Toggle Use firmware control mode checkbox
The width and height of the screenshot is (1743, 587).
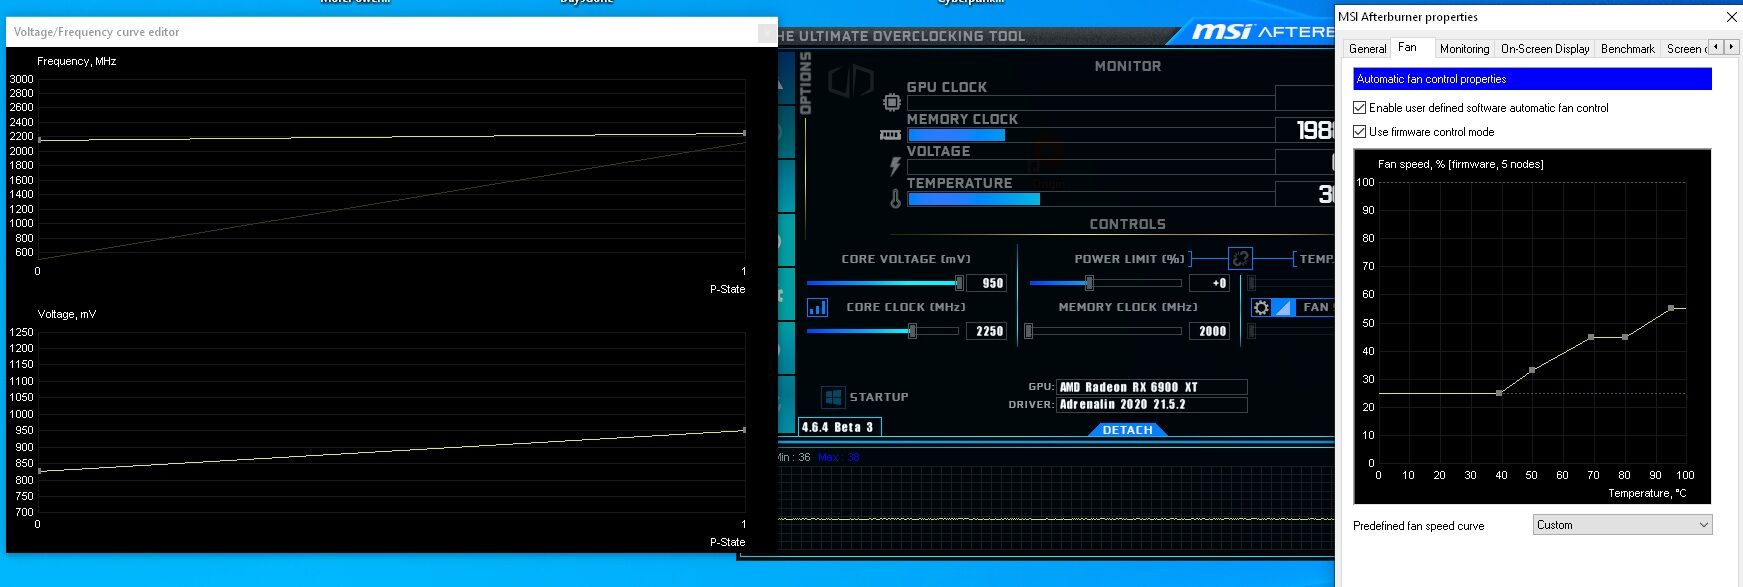pyautogui.click(x=1359, y=132)
